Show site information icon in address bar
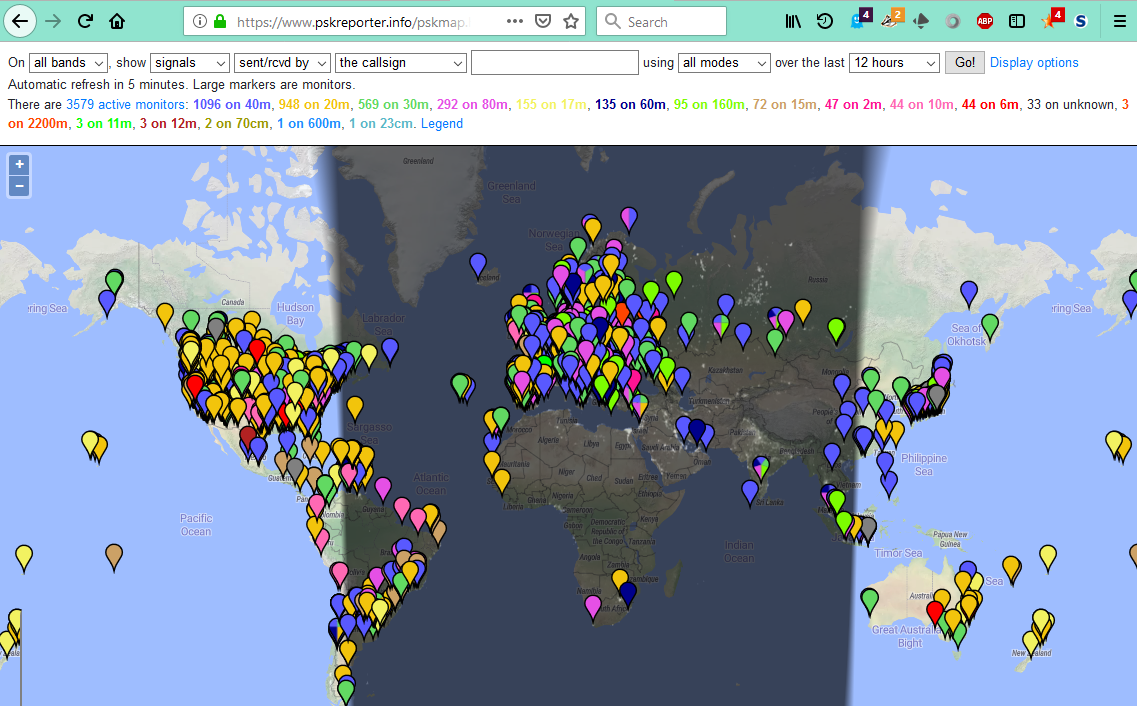1137x706 pixels. (x=199, y=21)
